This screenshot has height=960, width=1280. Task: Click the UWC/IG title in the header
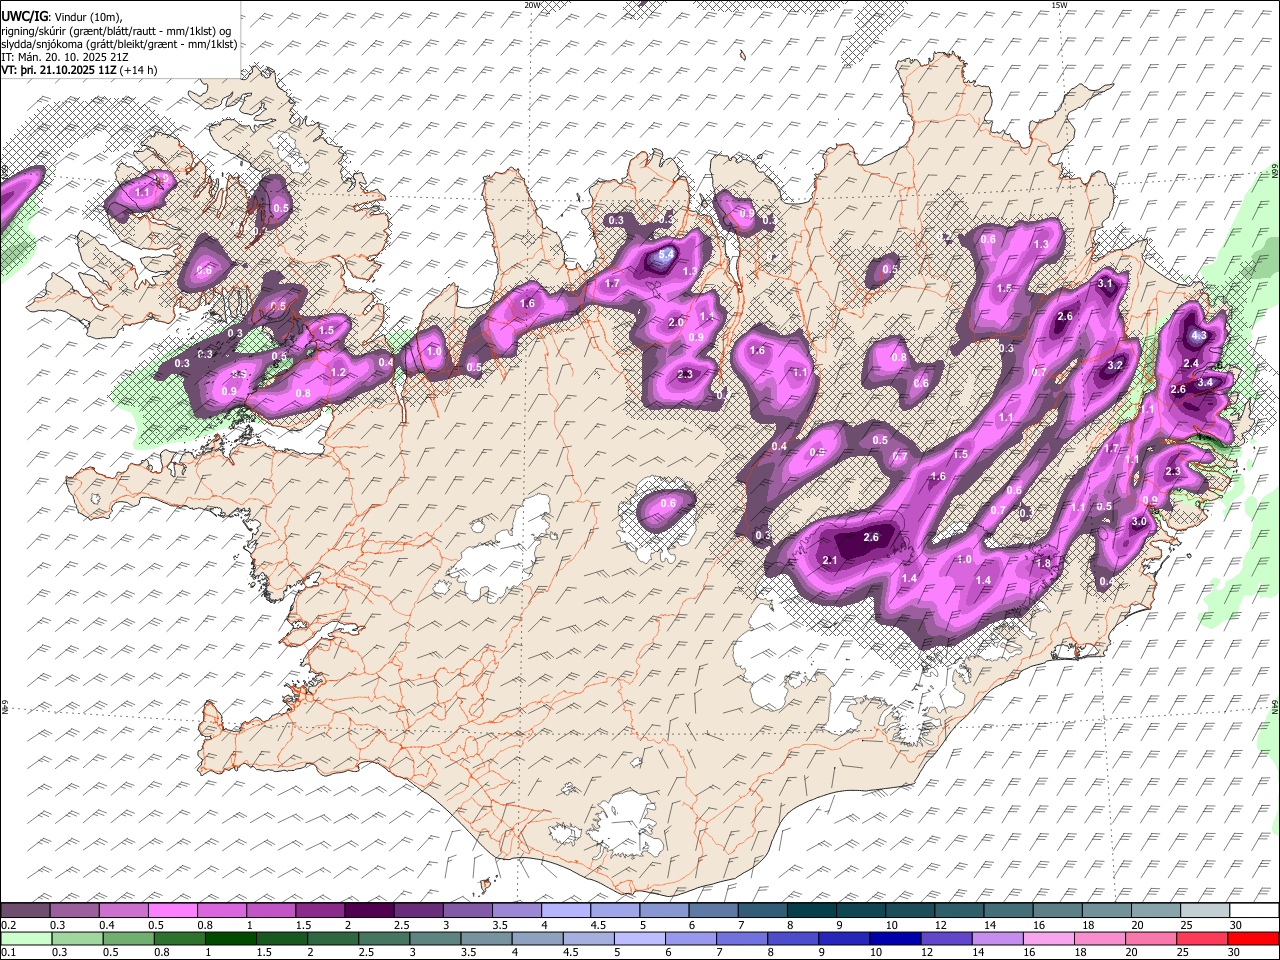(x=23, y=17)
